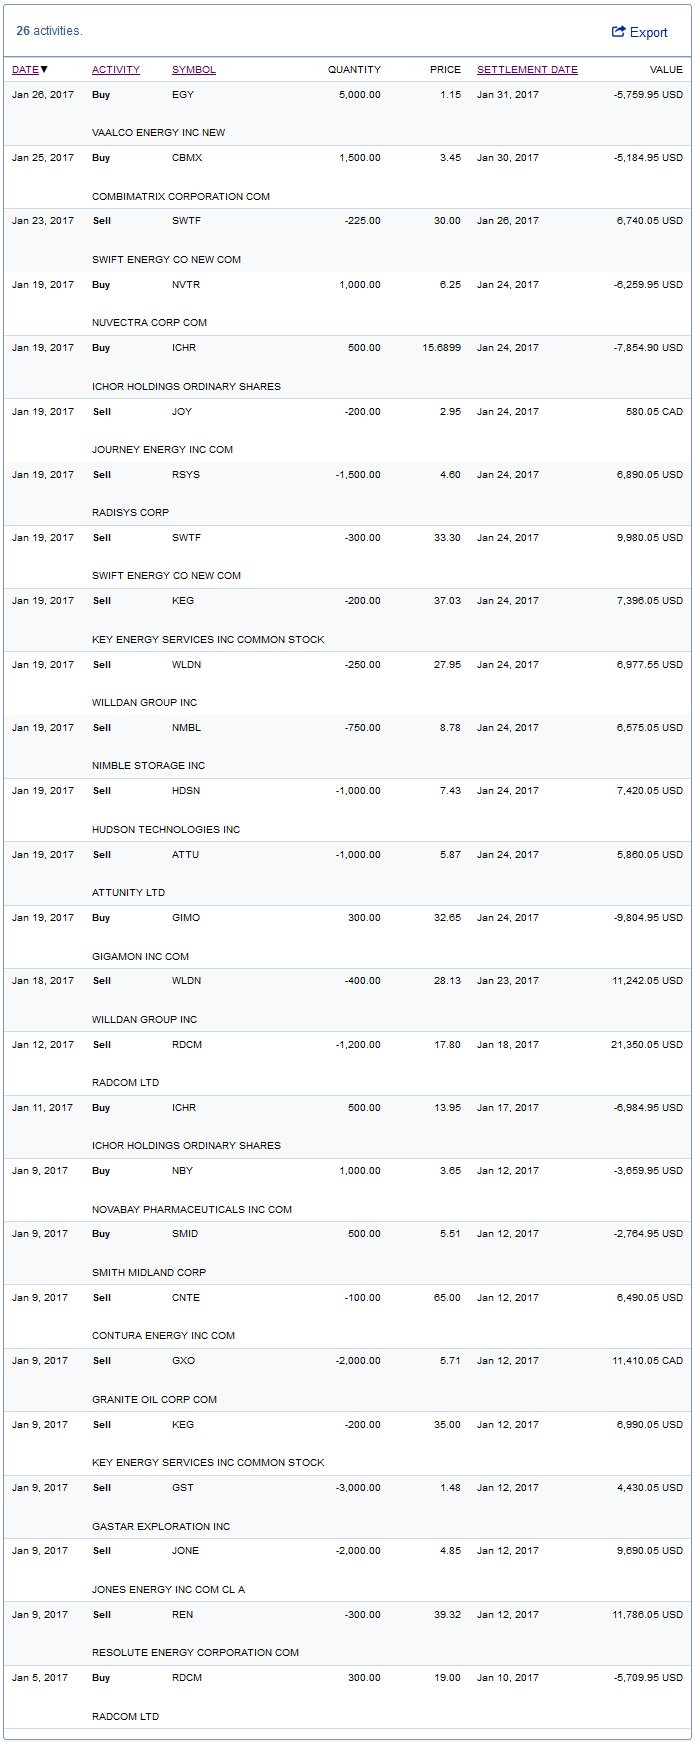Click the Date sort descending arrow

pos(44,70)
